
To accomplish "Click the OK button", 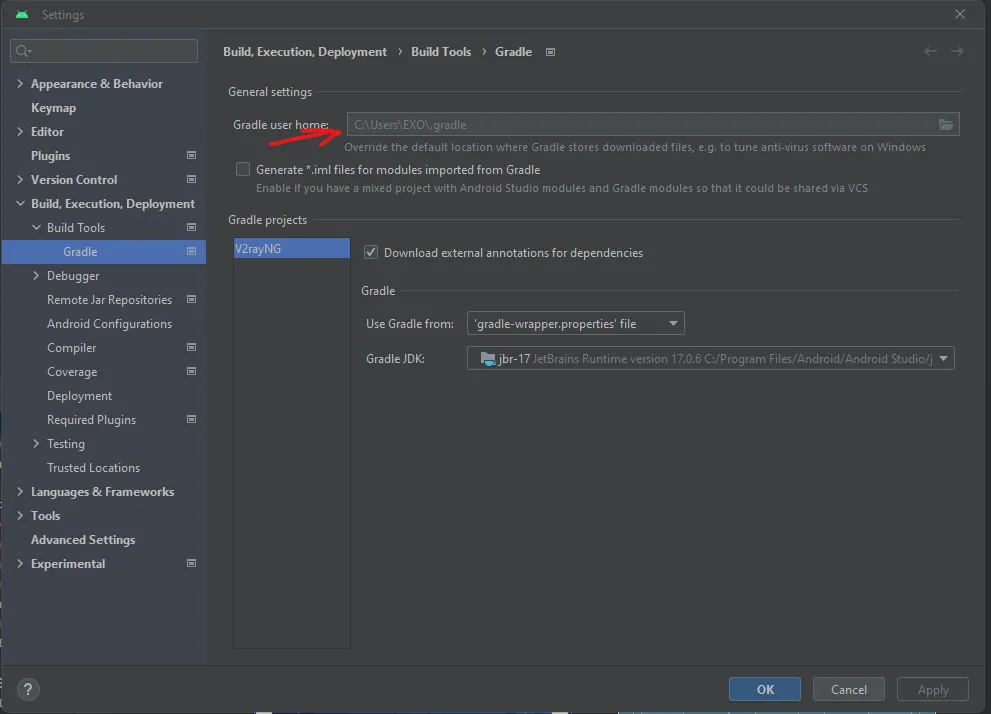I will (765, 689).
